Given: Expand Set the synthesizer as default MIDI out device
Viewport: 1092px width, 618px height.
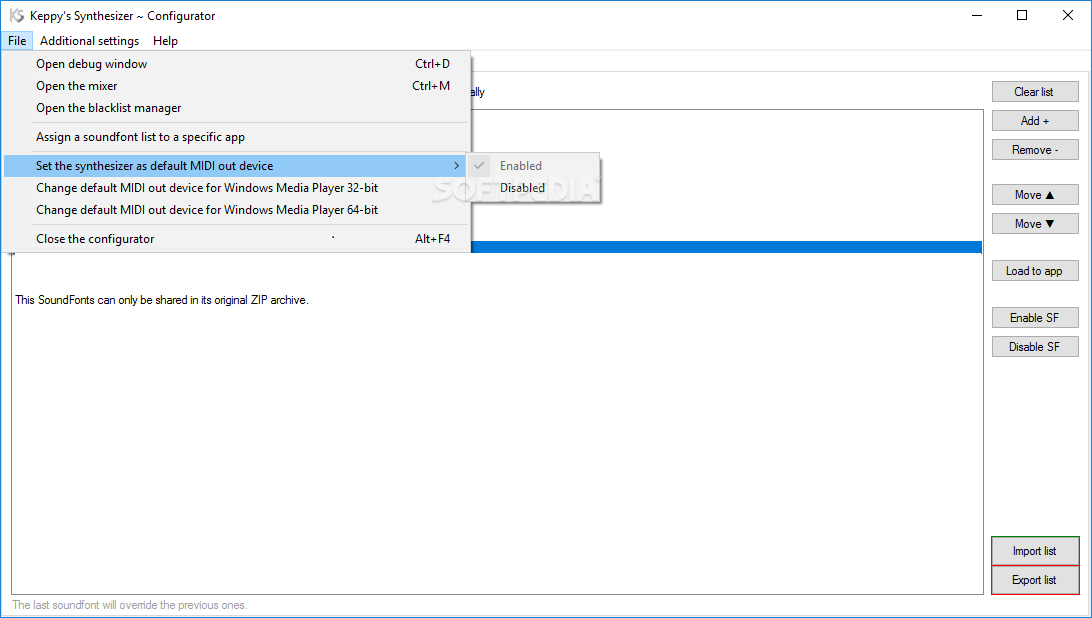Looking at the screenshot, I should click(x=237, y=166).
